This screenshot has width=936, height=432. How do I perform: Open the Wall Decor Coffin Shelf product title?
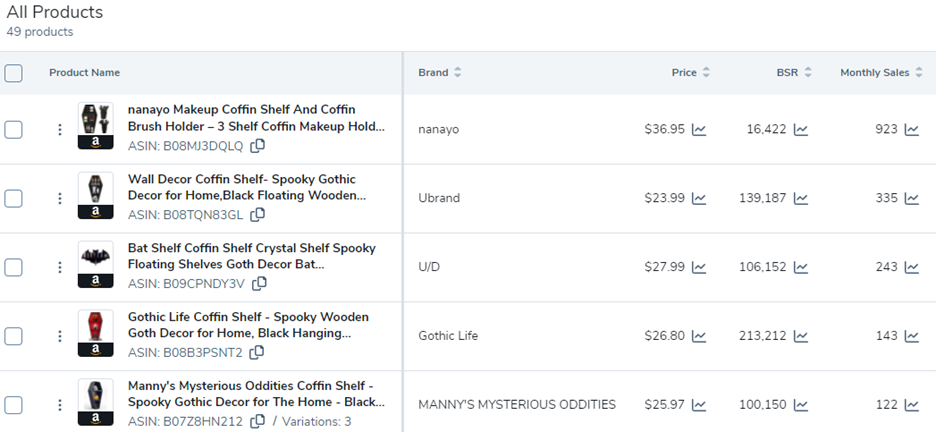[x=247, y=187]
